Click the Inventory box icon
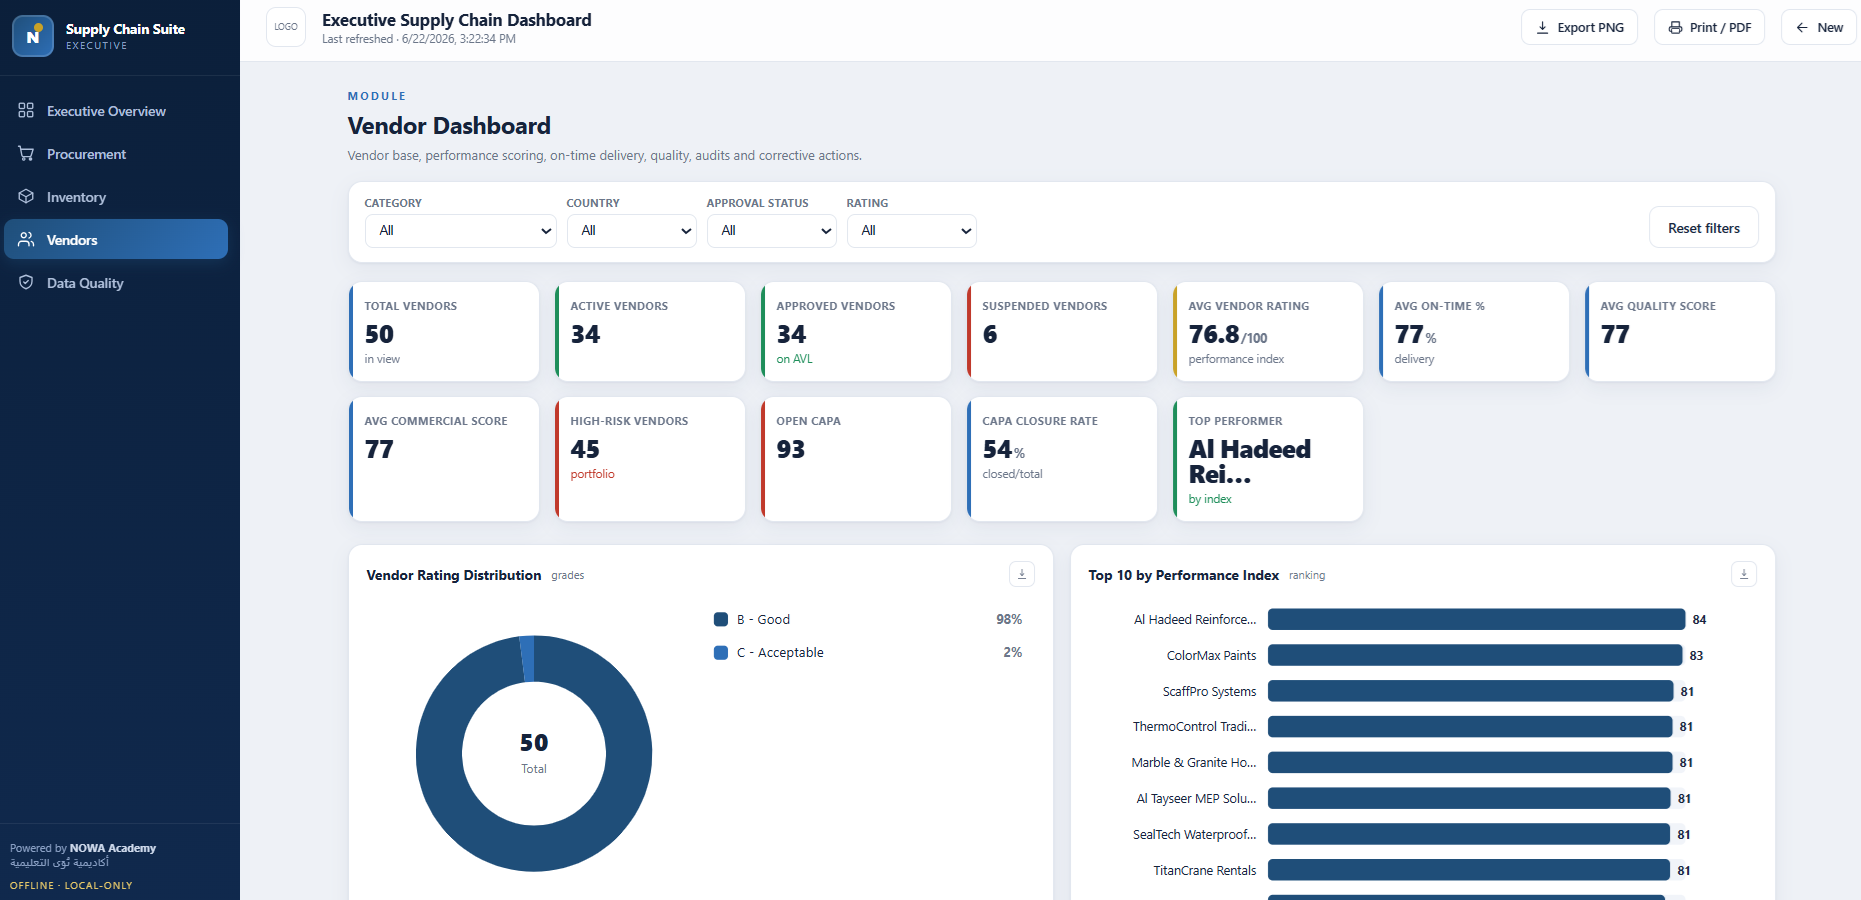 pyautogui.click(x=26, y=196)
